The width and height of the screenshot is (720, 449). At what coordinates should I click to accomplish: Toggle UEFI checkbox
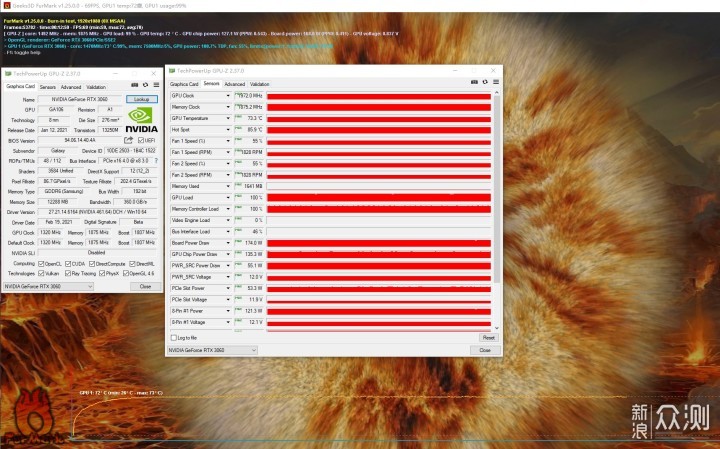141,140
